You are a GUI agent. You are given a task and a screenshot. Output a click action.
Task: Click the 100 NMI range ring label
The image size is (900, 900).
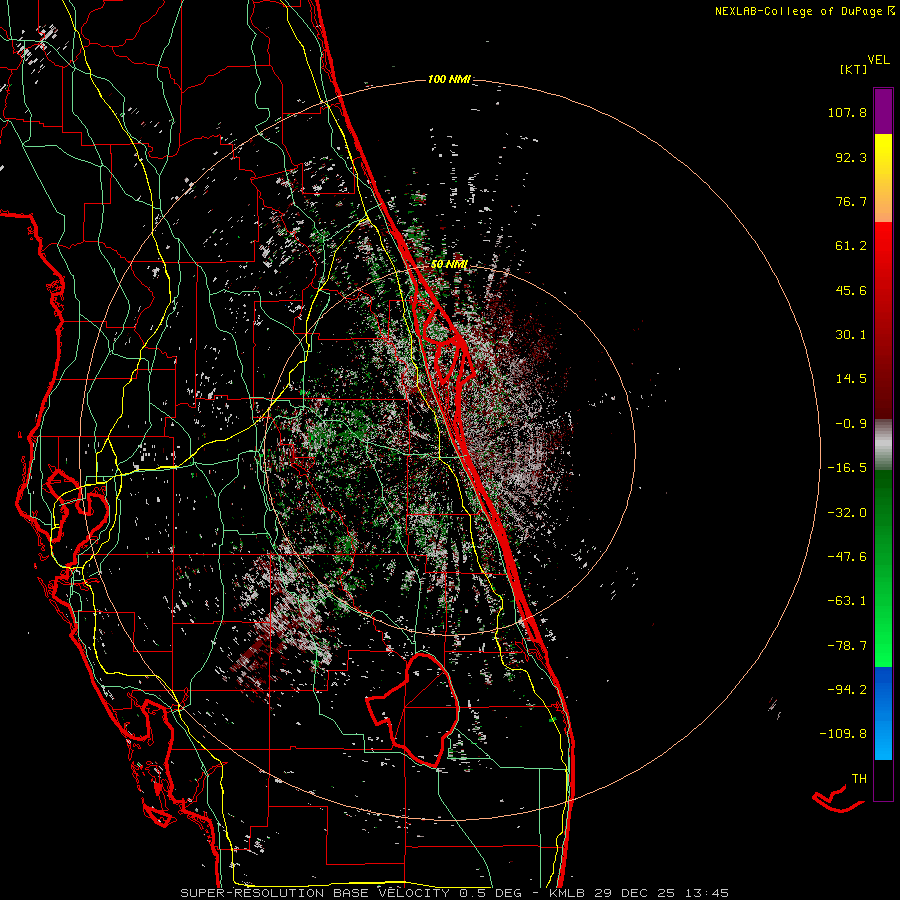(449, 79)
